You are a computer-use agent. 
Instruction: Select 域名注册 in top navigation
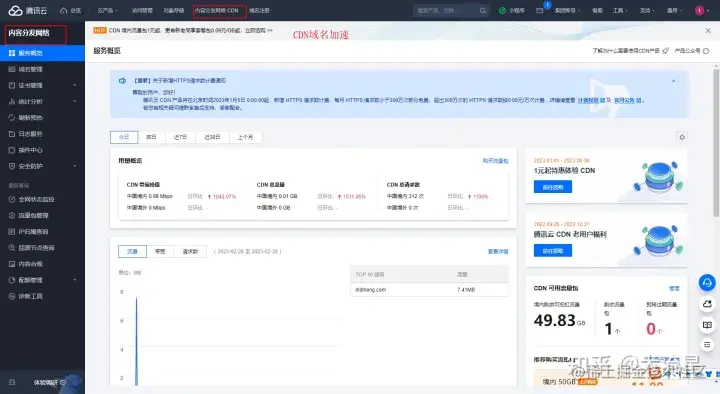(259, 10)
